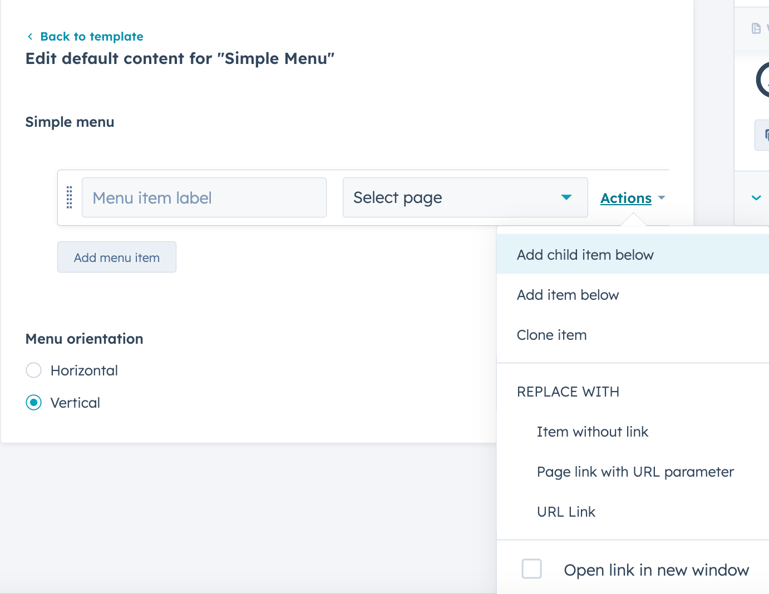Click the caret arrow inside Select page dropdown
This screenshot has width=769, height=594.
coord(566,197)
